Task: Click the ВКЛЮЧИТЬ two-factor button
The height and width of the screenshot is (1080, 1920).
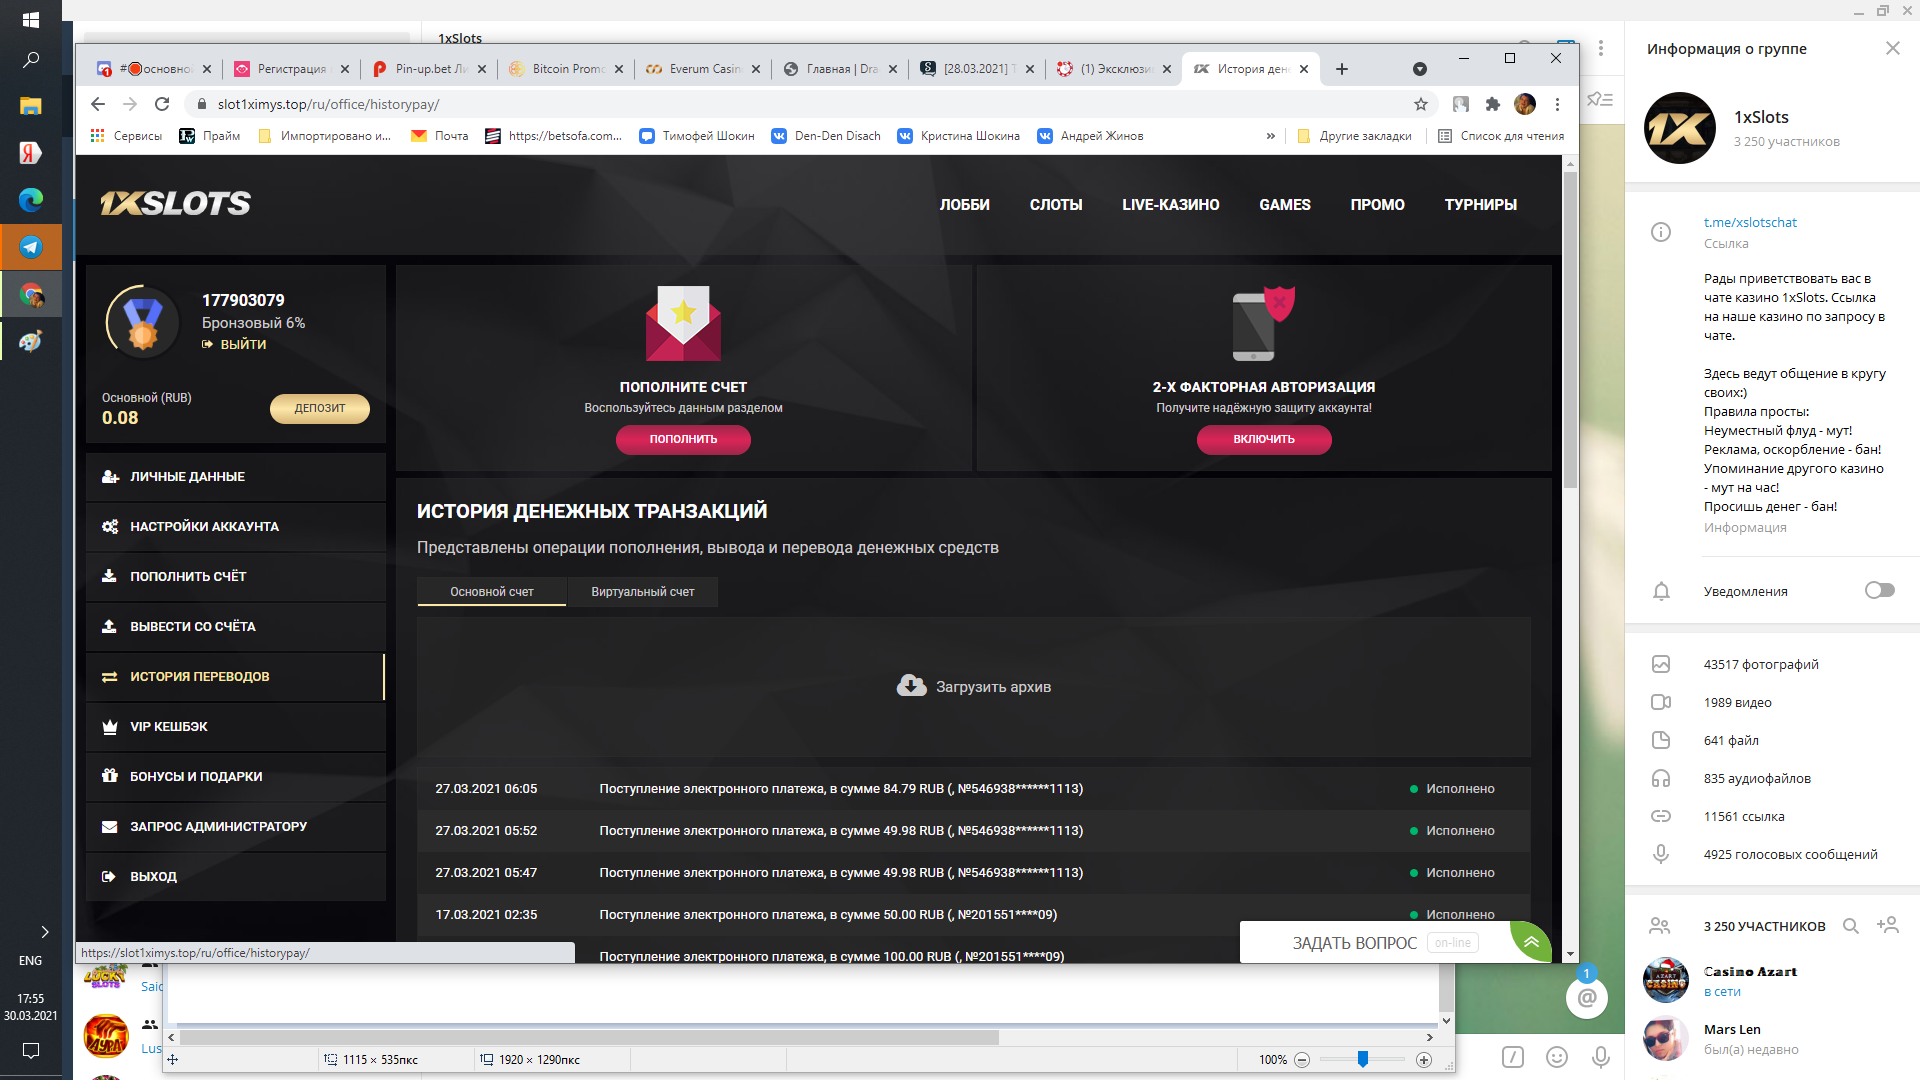Action: point(1263,439)
